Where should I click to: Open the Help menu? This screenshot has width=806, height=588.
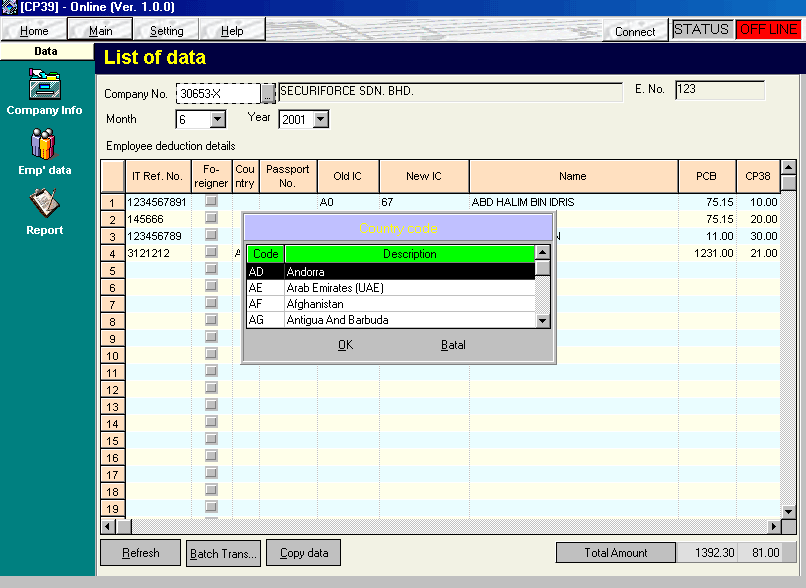tap(232, 31)
